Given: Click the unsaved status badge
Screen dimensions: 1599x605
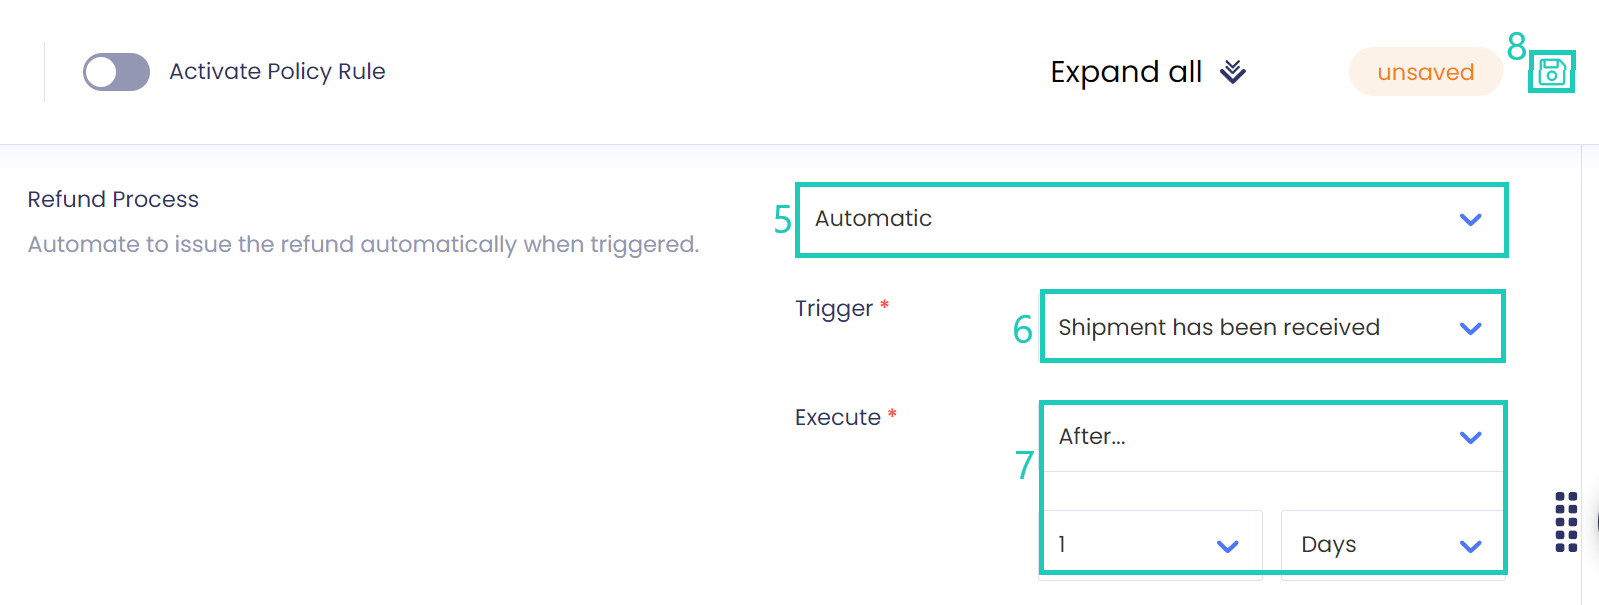Looking at the screenshot, I should 1425,72.
